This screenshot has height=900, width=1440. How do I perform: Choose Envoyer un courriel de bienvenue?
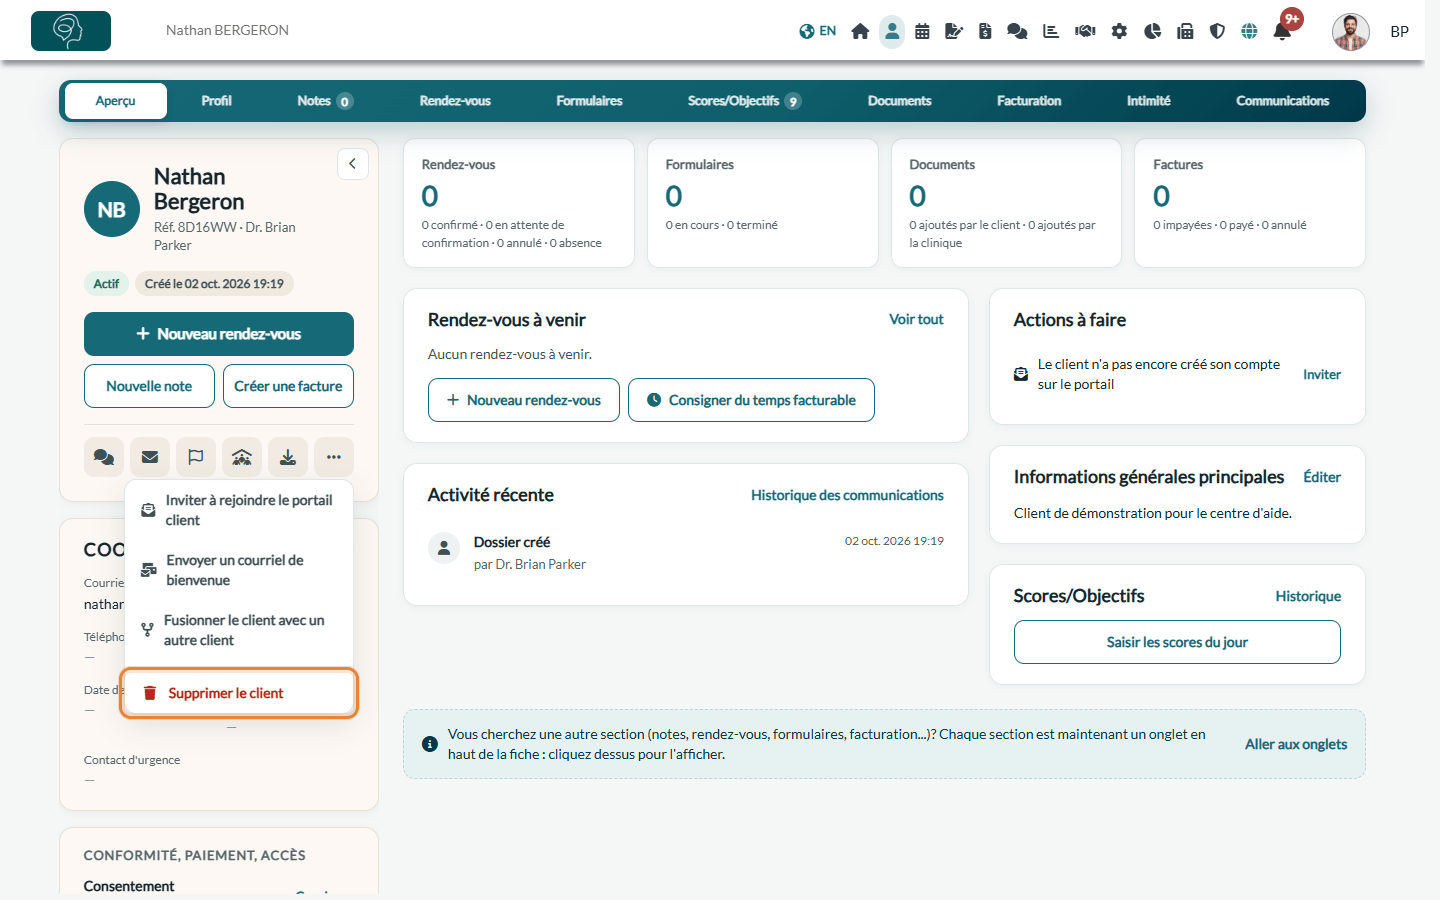tap(239, 570)
